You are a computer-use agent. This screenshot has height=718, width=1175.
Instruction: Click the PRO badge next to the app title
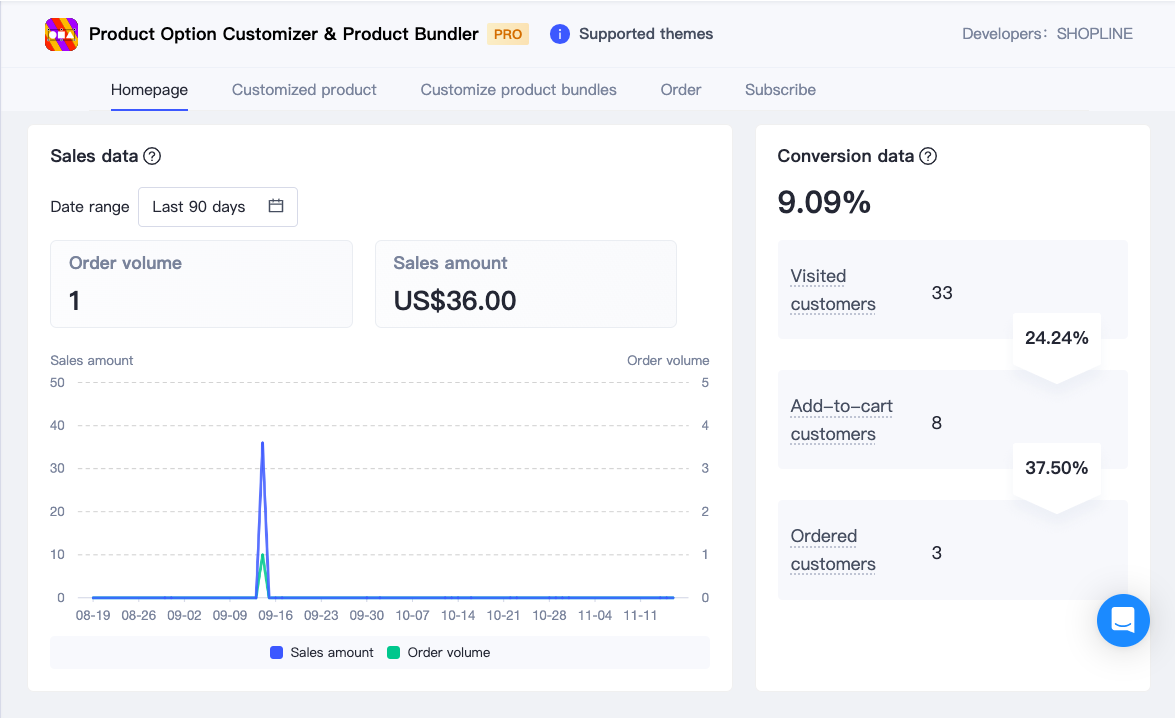508,33
